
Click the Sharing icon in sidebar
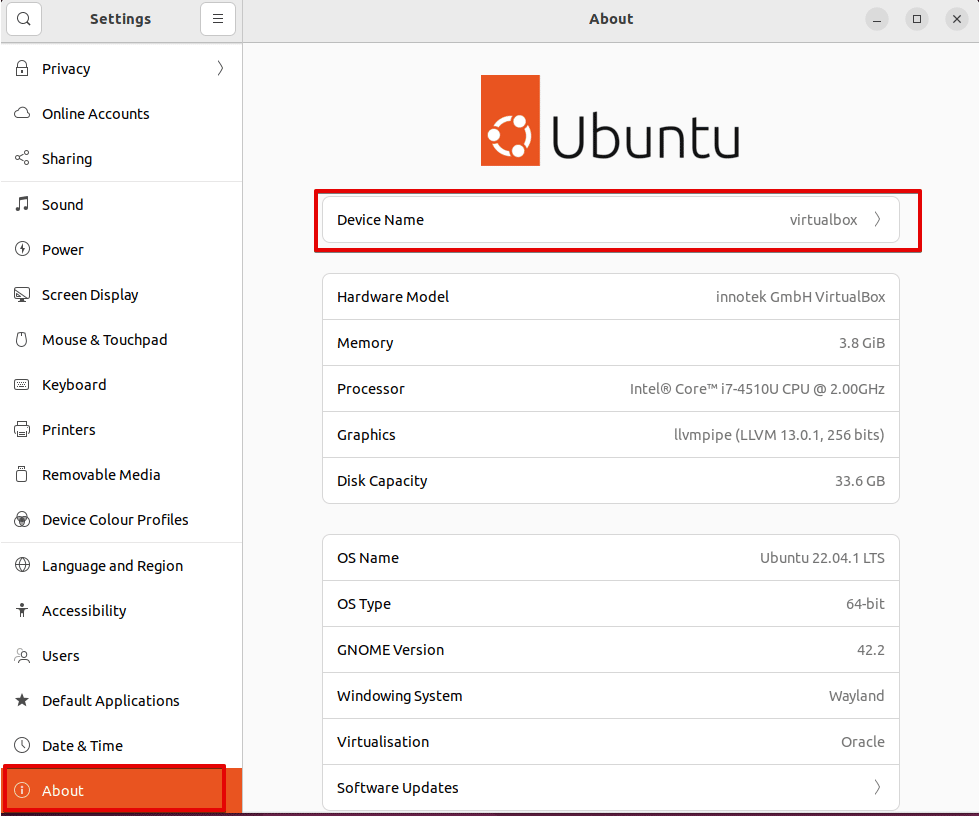tap(22, 158)
